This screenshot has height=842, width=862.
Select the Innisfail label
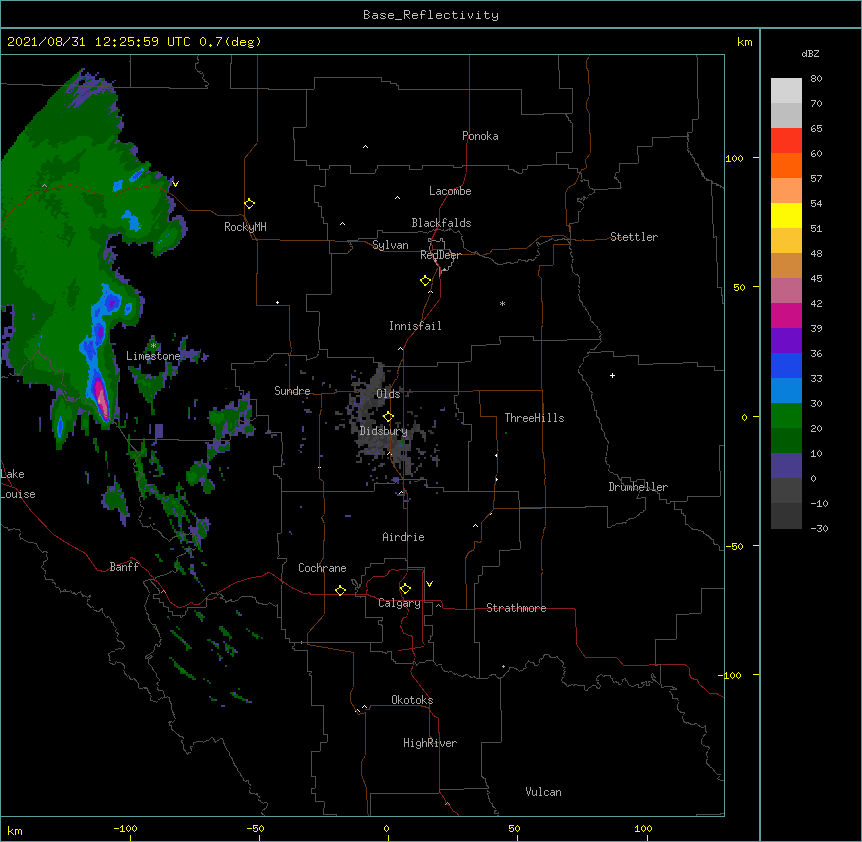(x=415, y=326)
